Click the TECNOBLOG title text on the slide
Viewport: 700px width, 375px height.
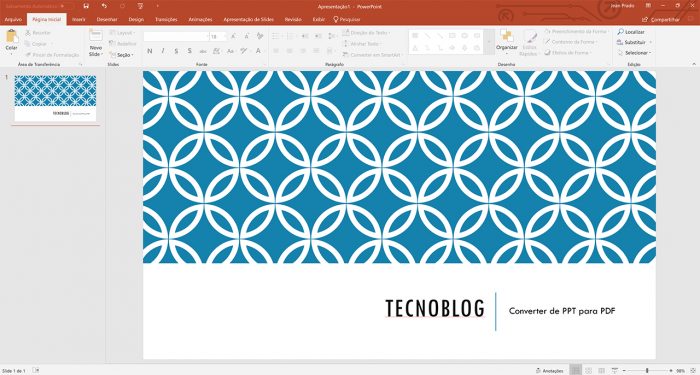point(435,308)
